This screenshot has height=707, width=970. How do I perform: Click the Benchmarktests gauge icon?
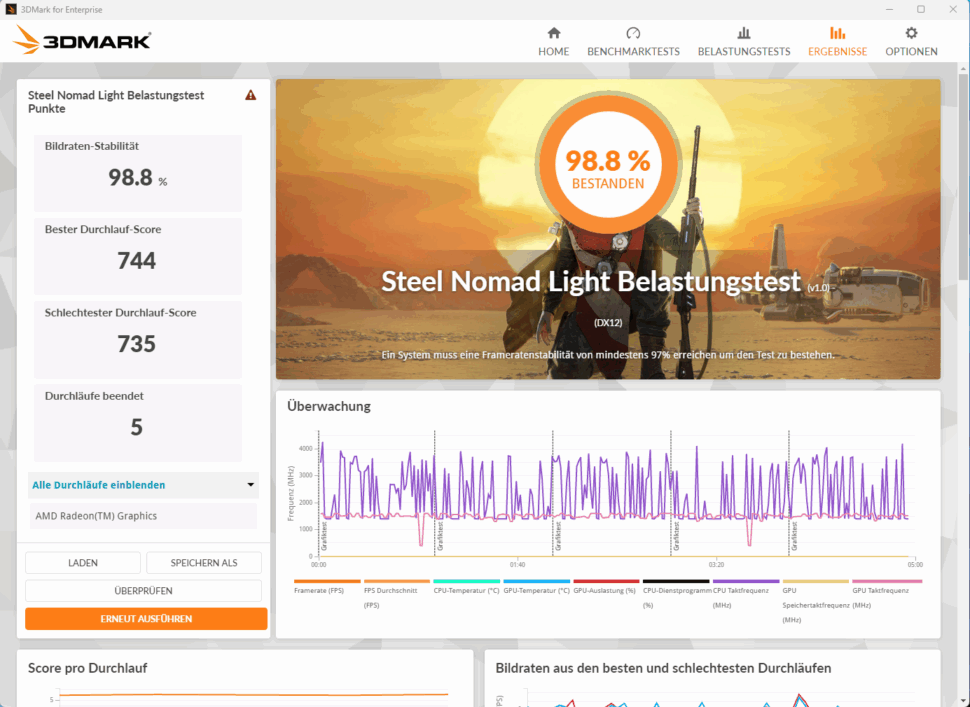pos(633,33)
